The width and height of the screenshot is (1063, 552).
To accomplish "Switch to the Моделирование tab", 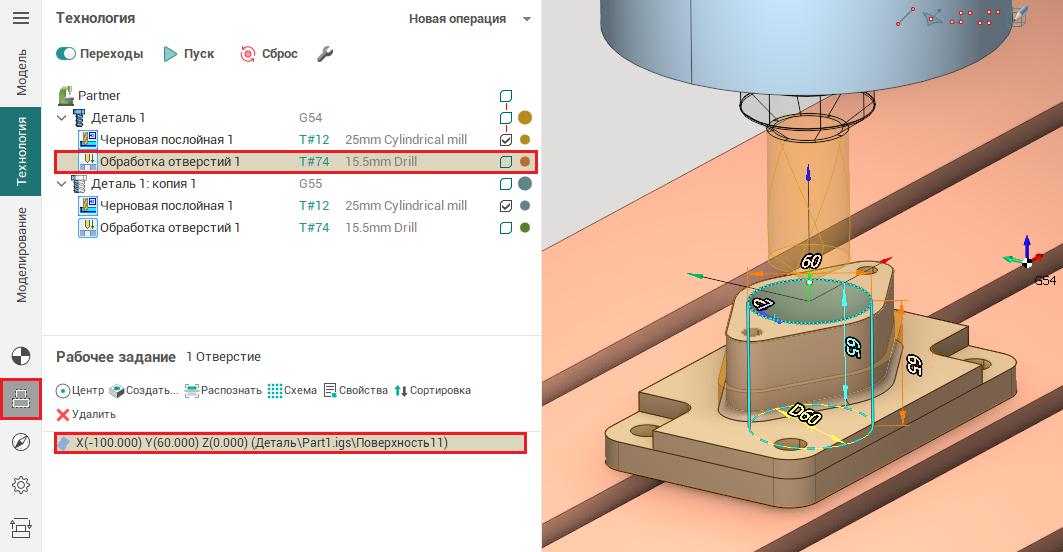I will coord(21,254).
